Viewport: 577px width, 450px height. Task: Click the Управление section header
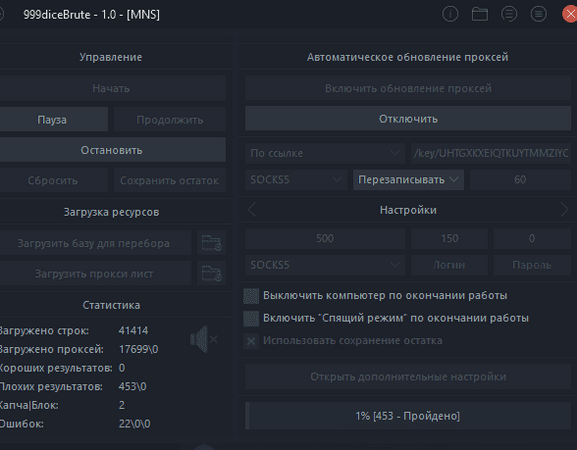tap(111, 57)
